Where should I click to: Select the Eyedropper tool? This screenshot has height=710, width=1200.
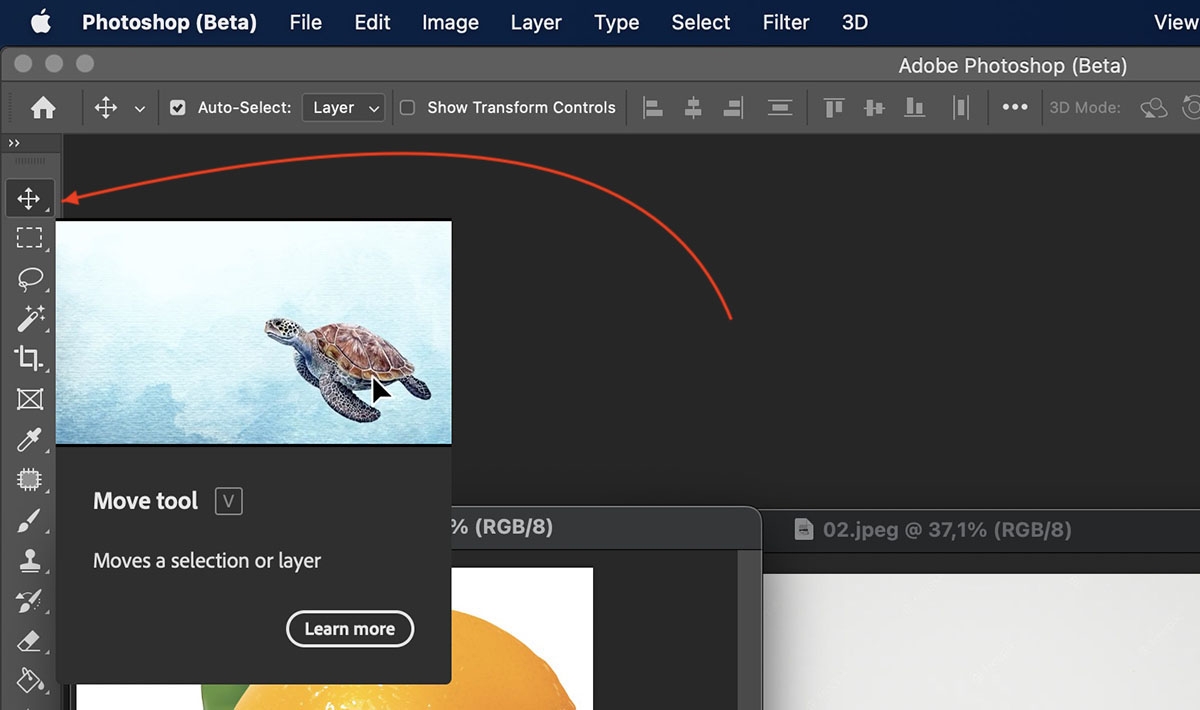point(29,439)
